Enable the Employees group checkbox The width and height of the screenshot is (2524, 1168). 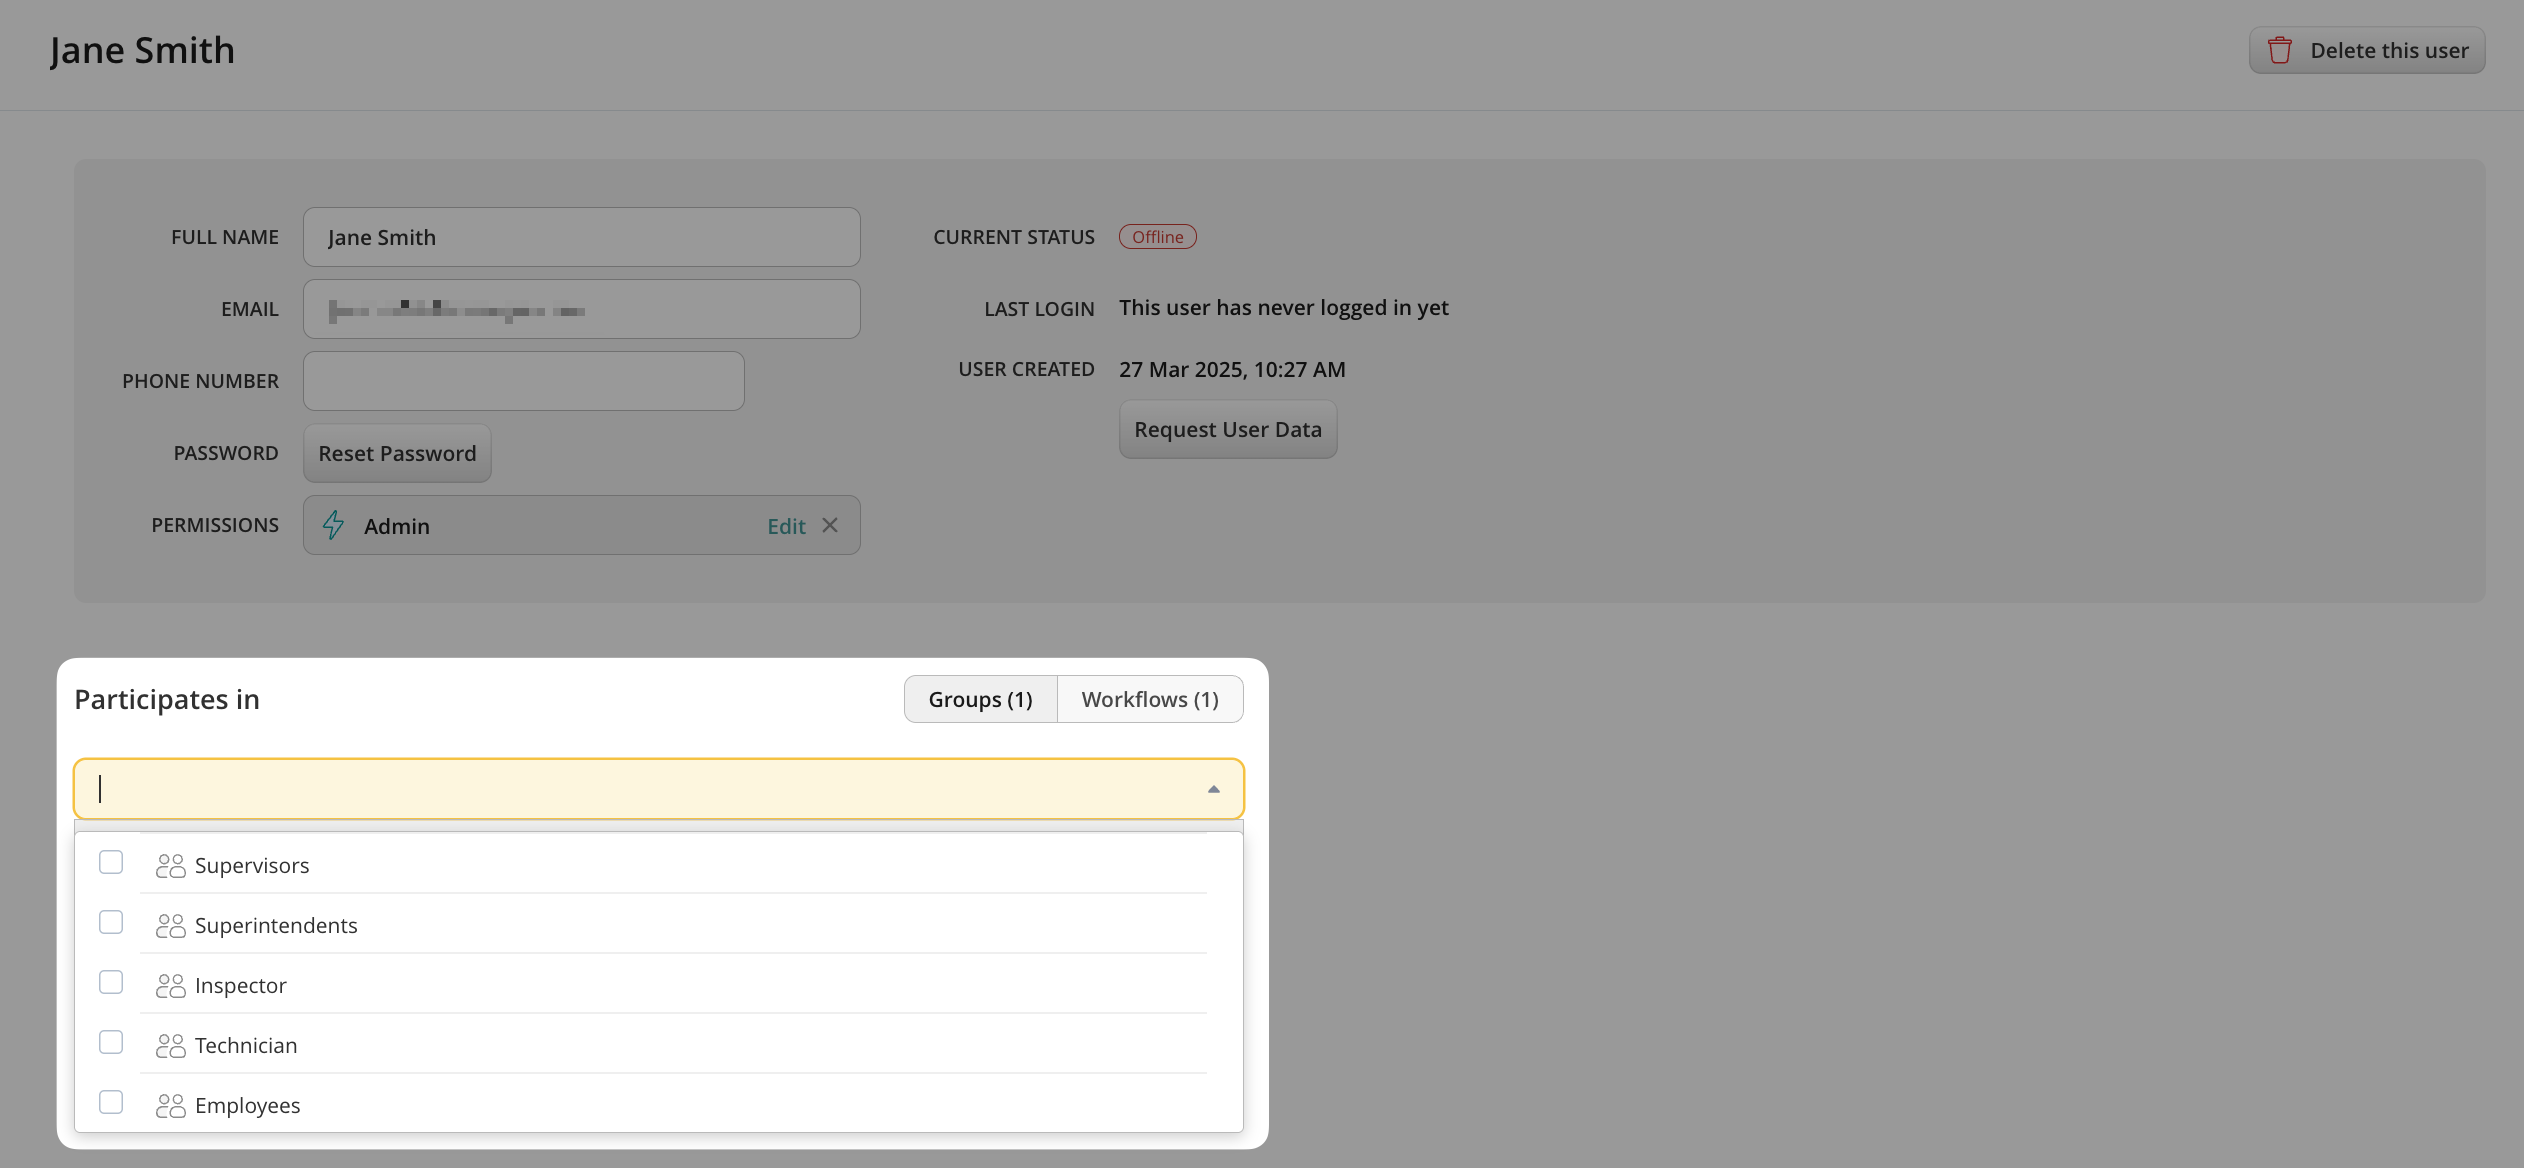click(111, 1102)
